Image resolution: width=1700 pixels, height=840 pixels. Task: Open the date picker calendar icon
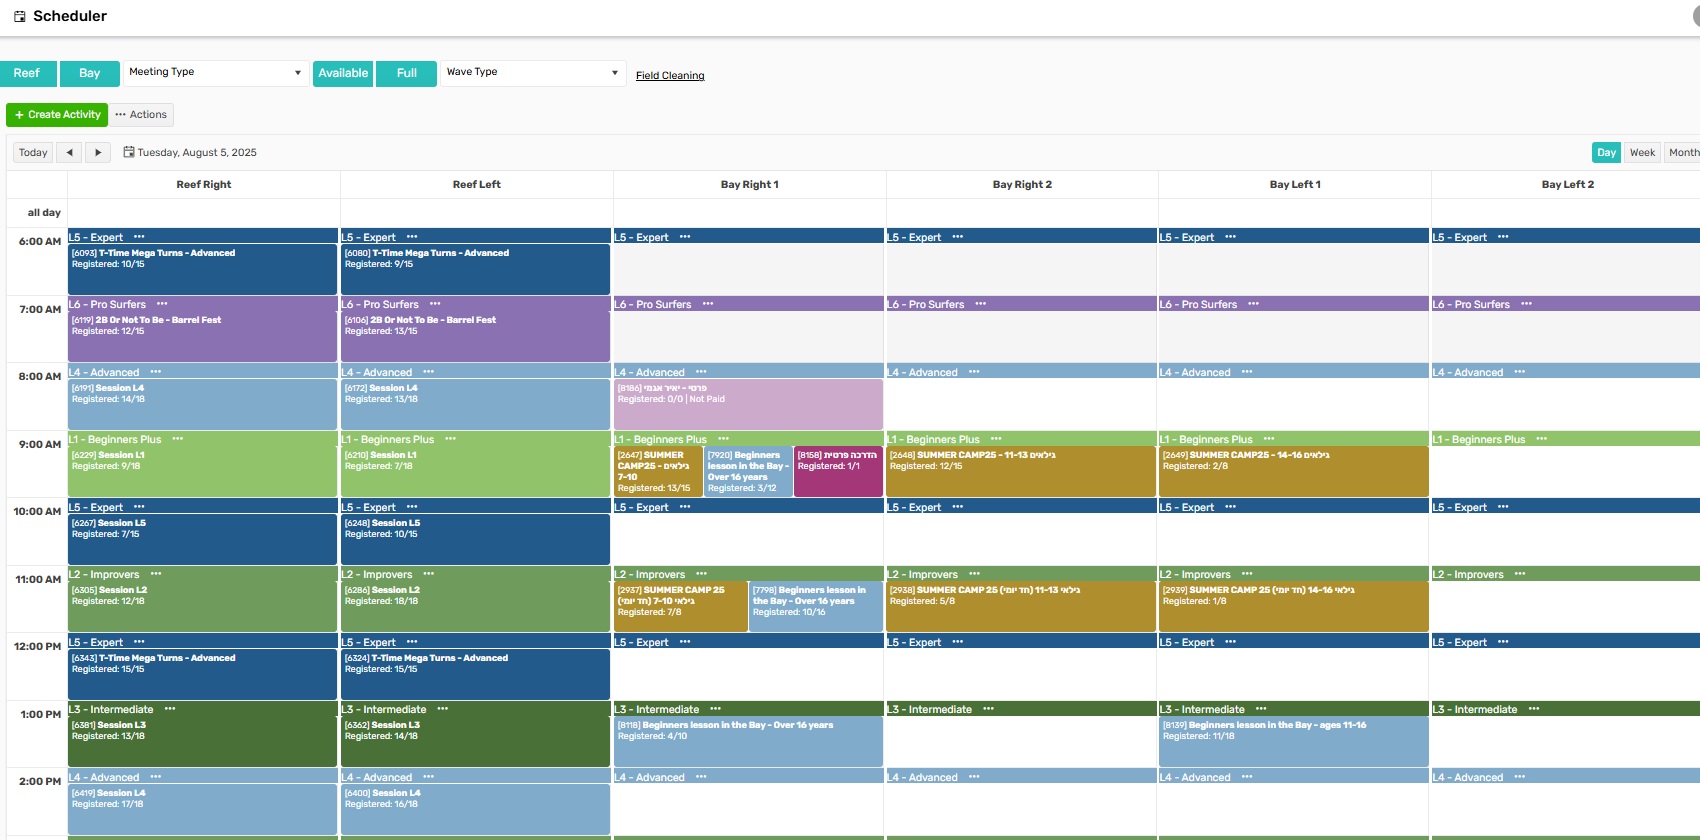(x=129, y=152)
